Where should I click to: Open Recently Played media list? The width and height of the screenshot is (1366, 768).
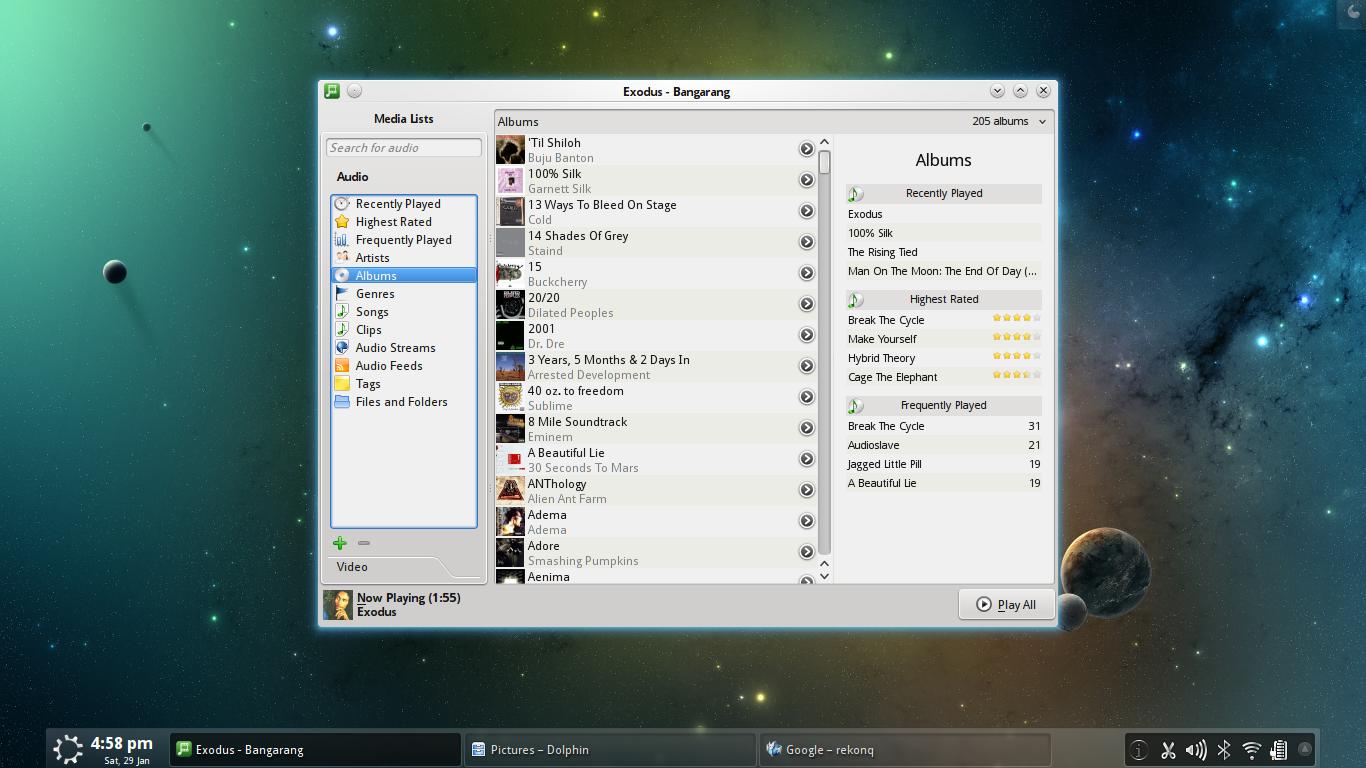point(404,204)
